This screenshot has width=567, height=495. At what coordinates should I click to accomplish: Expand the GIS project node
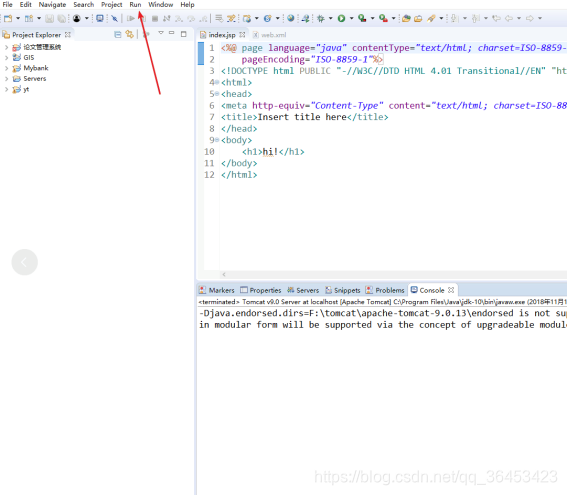(x=6, y=57)
